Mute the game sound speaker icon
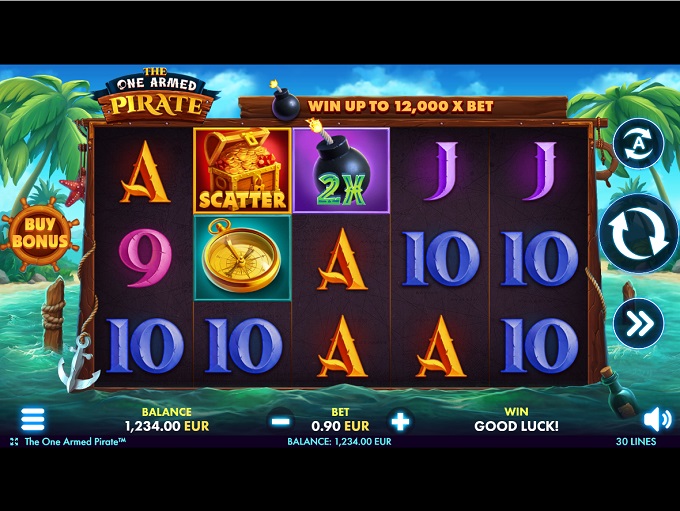680x511 pixels. click(x=657, y=419)
